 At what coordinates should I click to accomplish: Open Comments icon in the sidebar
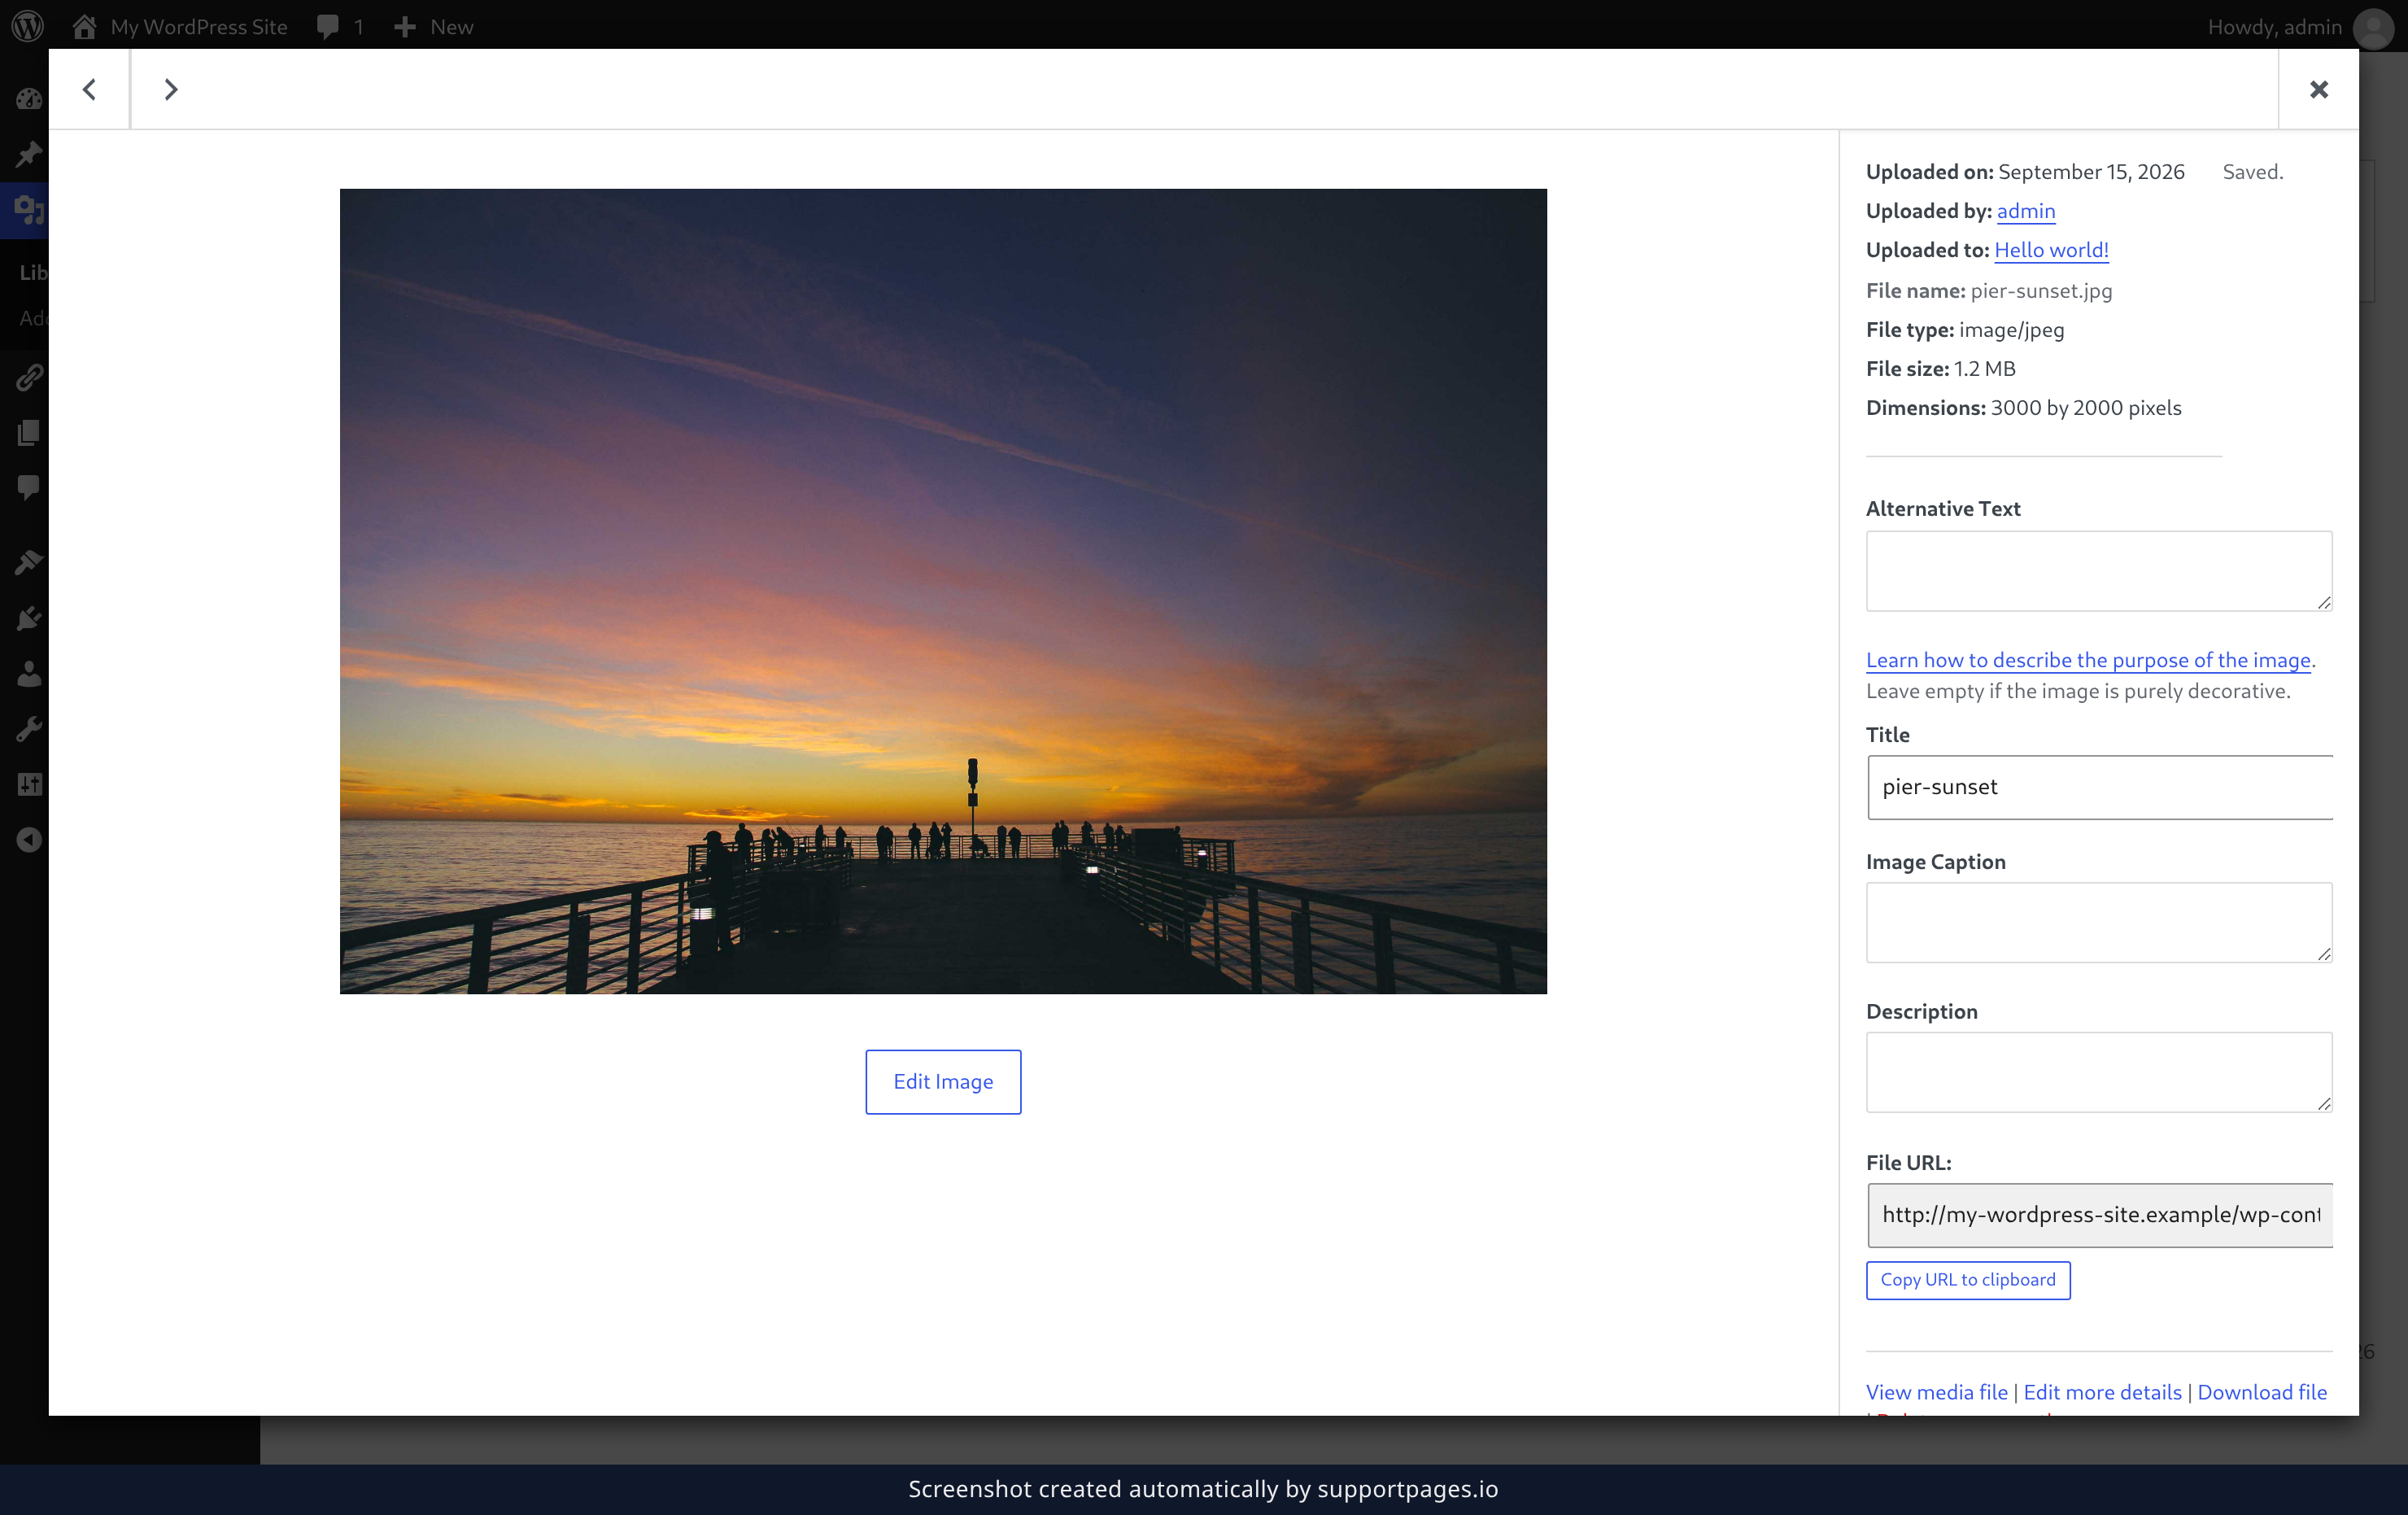pyautogui.click(x=28, y=488)
